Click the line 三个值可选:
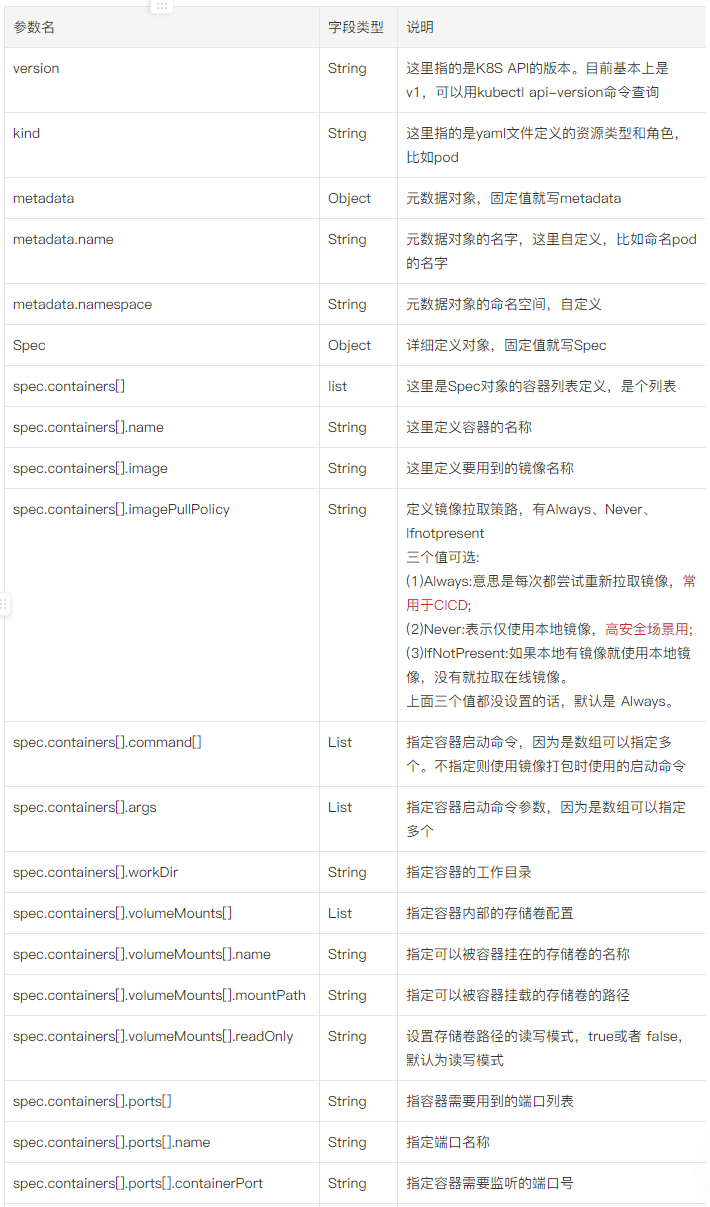Viewport: 710px width, 1207px height. click(444, 557)
